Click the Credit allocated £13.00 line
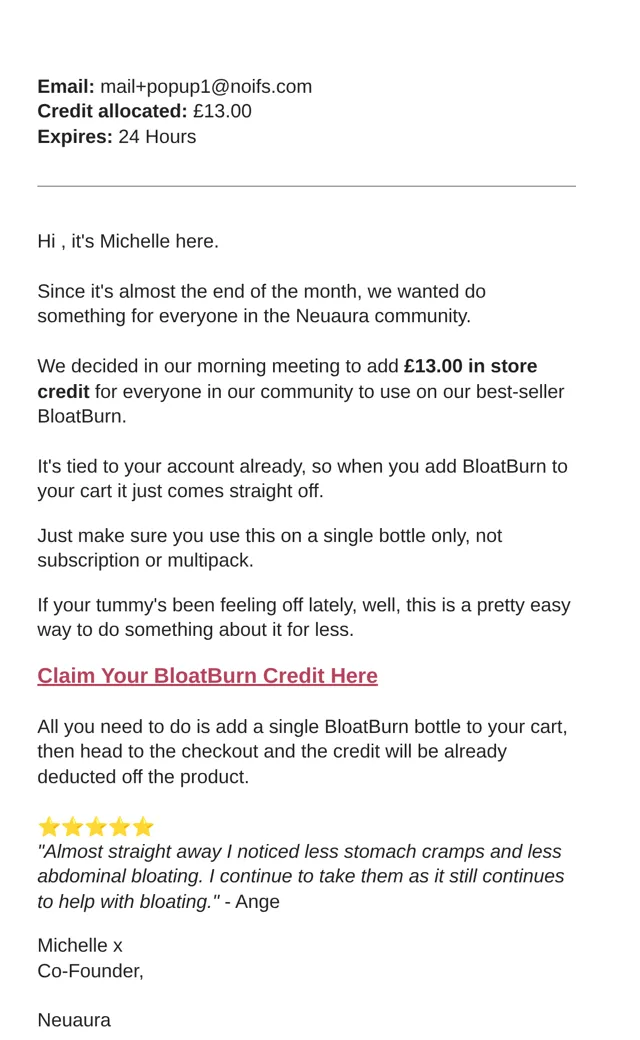This screenshot has width=640, height=1040. [x=145, y=111]
